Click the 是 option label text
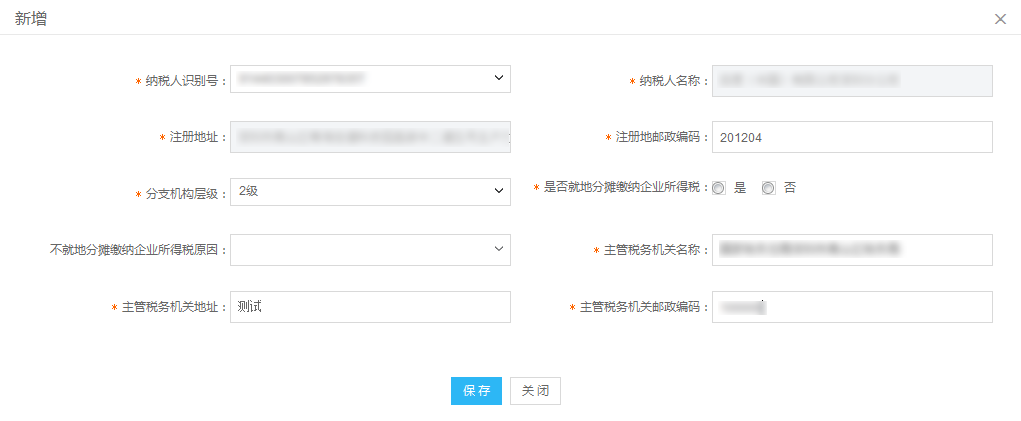The image size is (1021, 421). [x=740, y=189]
